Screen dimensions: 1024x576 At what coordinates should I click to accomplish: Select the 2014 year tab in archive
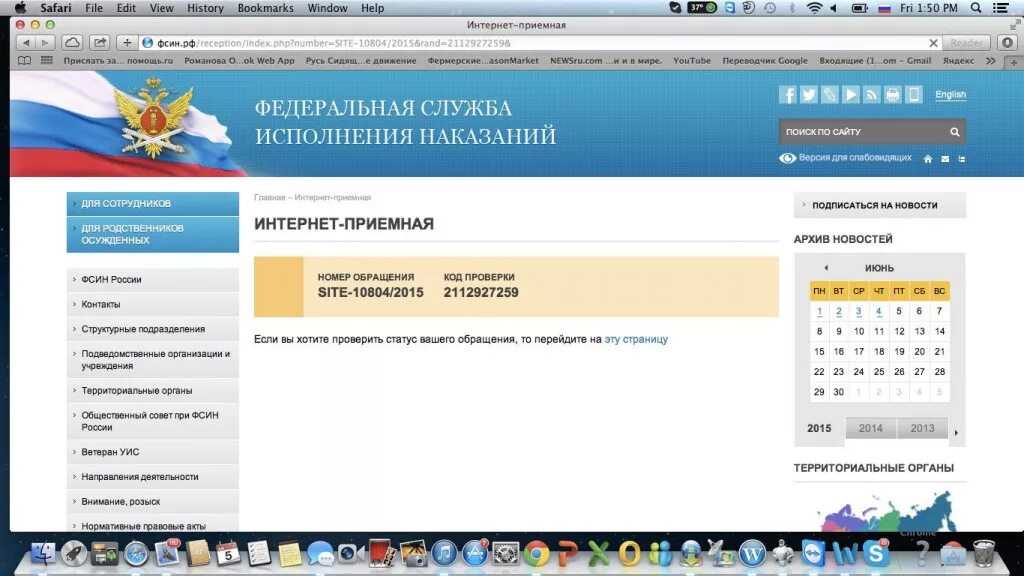[871, 428]
